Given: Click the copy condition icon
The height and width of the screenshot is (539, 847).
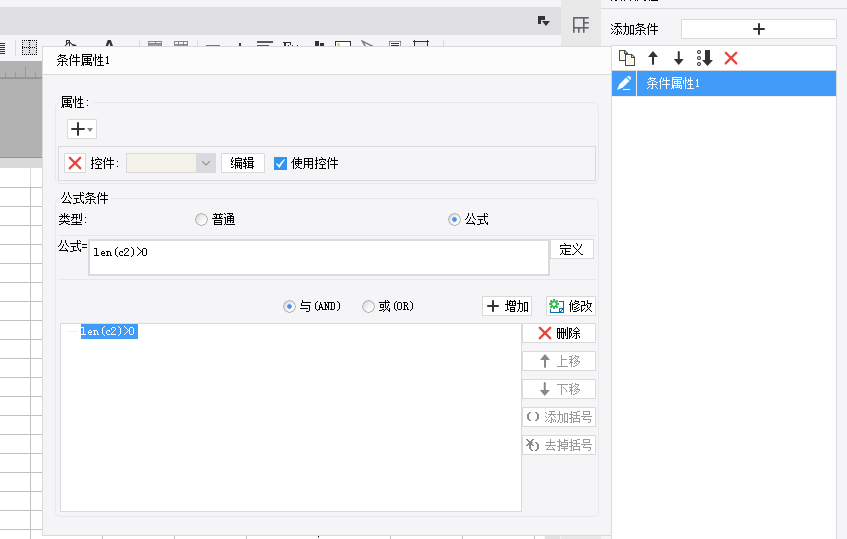Looking at the screenshot, I should 627,58.
